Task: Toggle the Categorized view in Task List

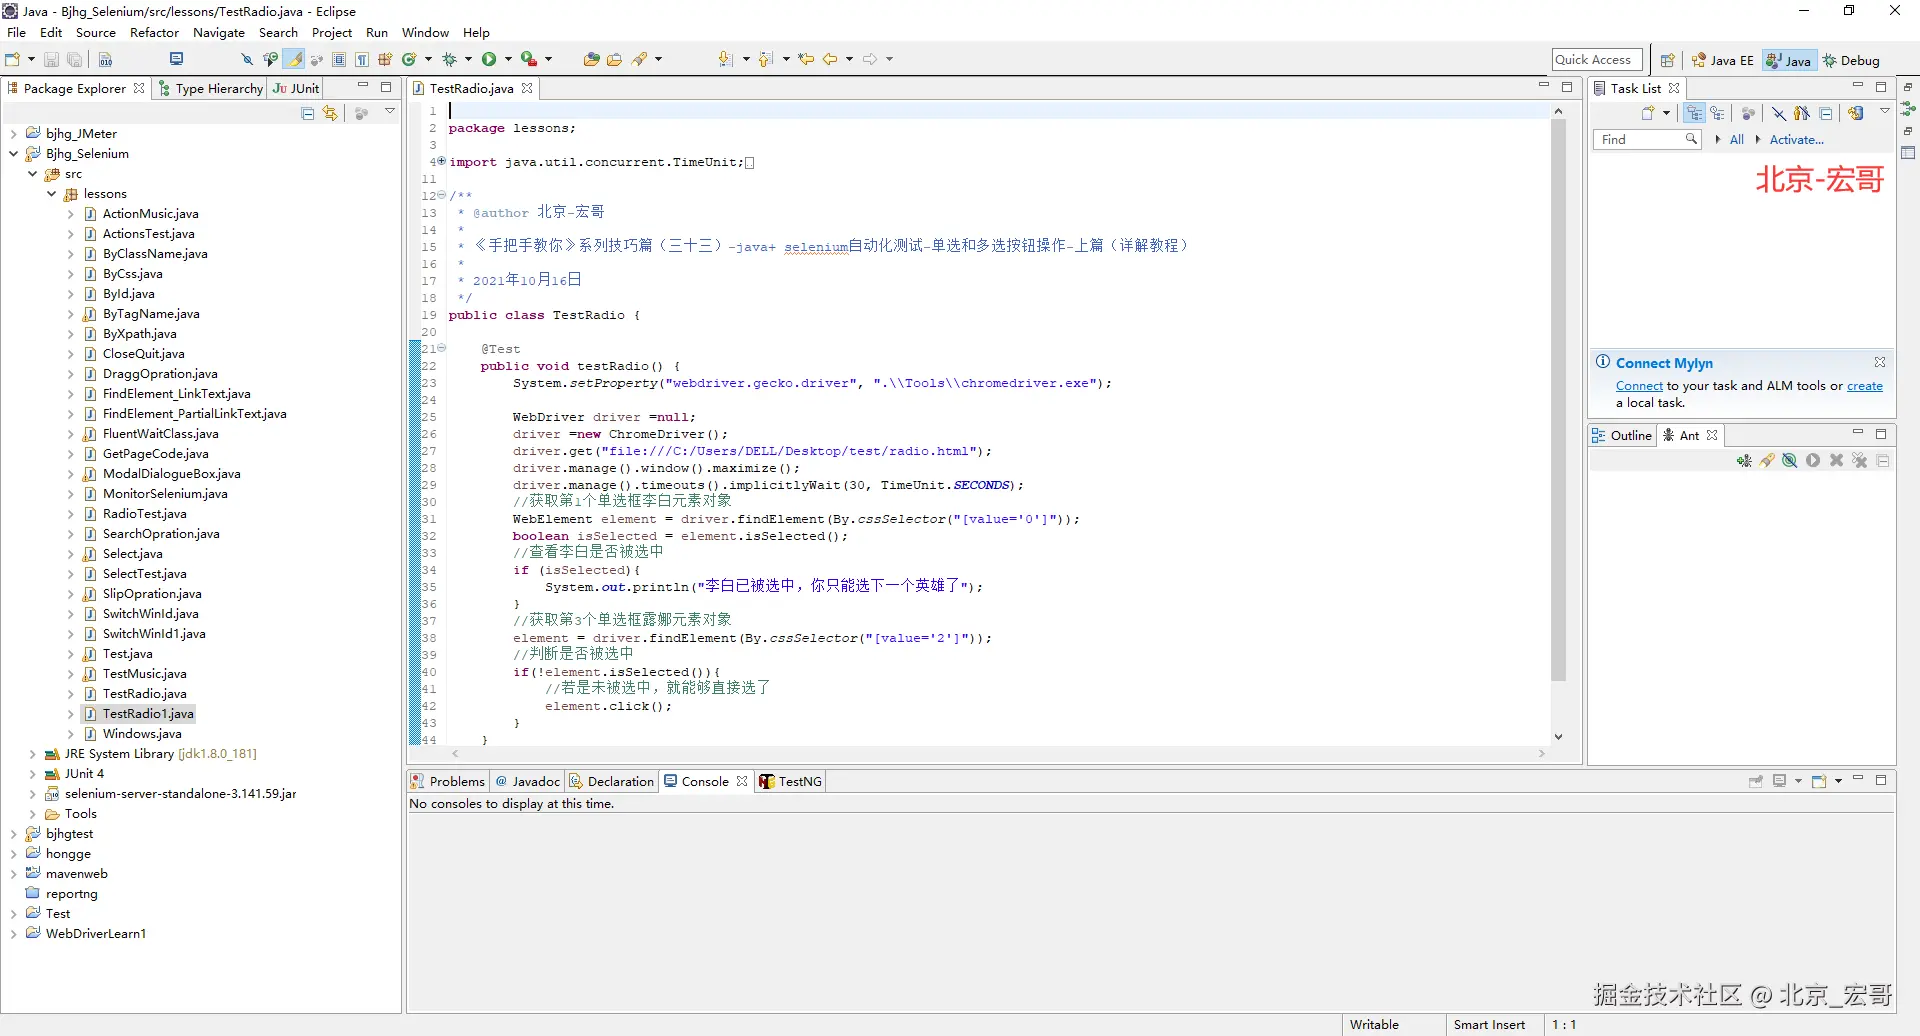Action: pos(1694,114)
